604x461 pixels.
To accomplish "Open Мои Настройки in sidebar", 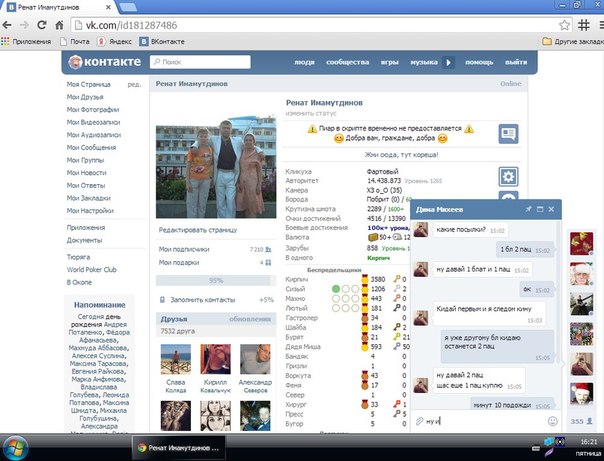I will (x=90, y=211).
